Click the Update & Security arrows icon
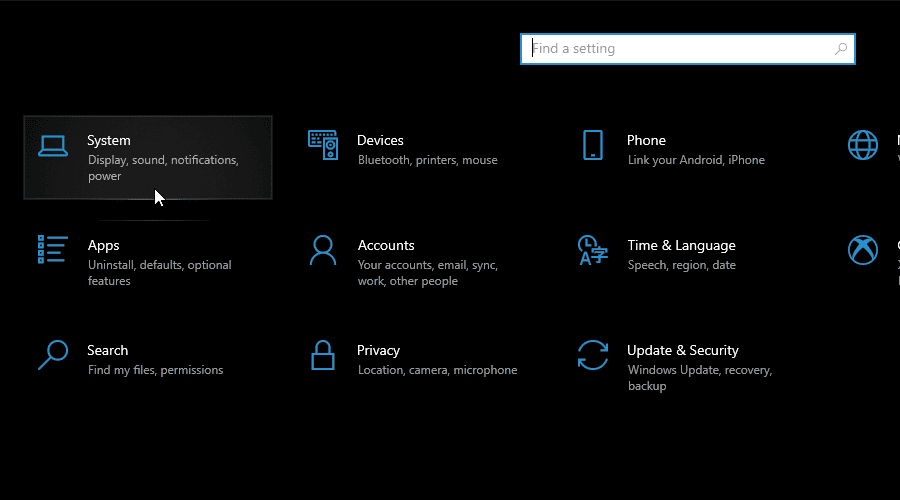The width and height of the screenshot is (900, 500). click(x=593, y=355)
